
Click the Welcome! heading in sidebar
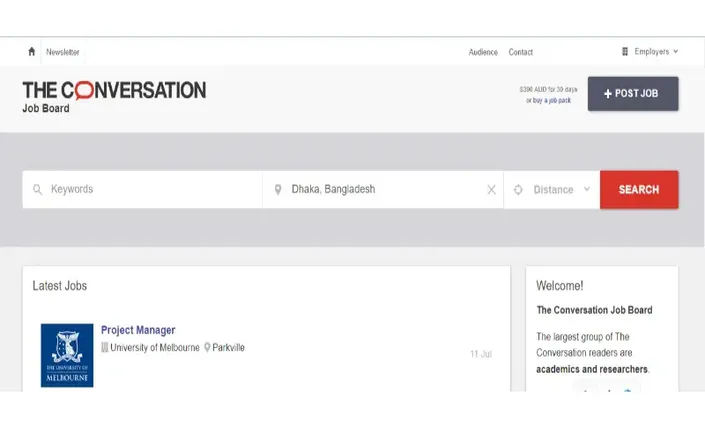pos(559,286)
